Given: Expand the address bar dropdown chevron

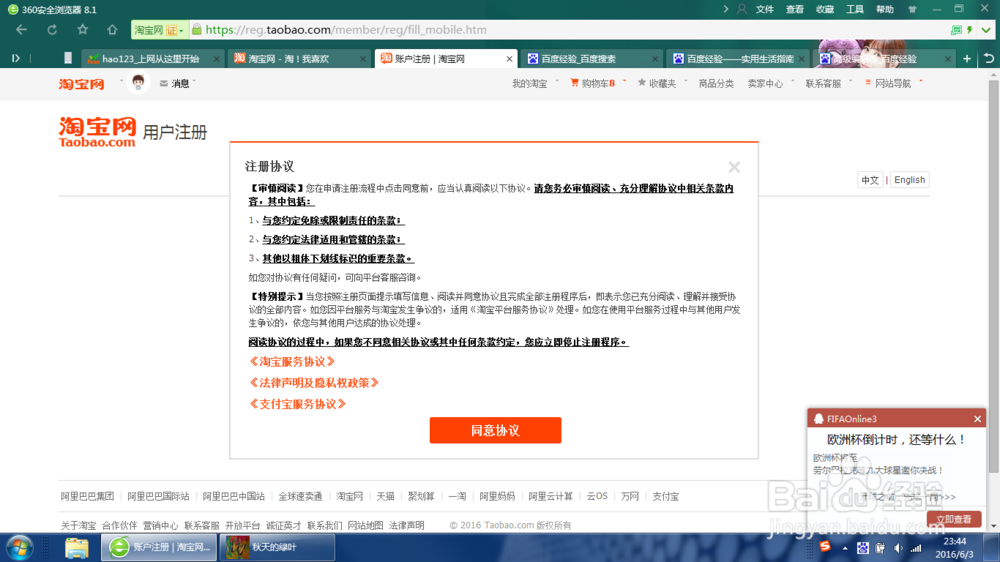Looking at the screenshot, I should pos(986,30).
